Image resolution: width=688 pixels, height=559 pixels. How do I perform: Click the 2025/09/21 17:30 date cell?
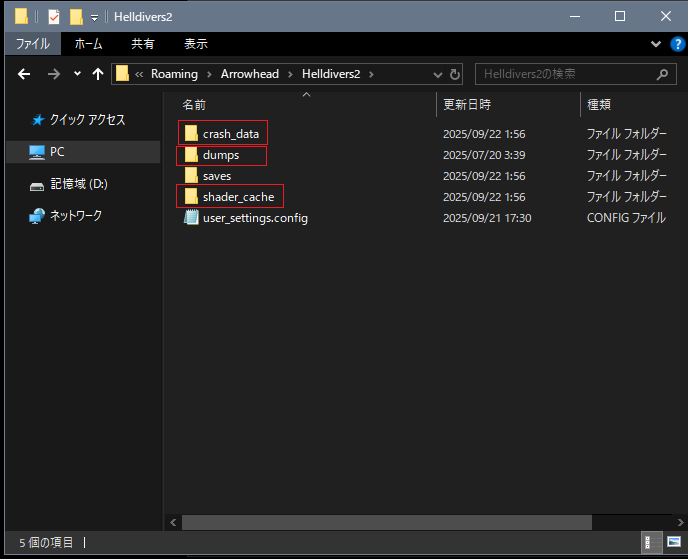point(487,218)
